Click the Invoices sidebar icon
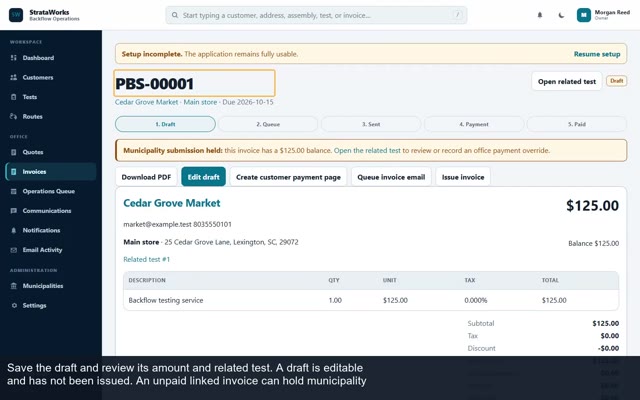The image size is (640, 400). [x=13, y=172]
